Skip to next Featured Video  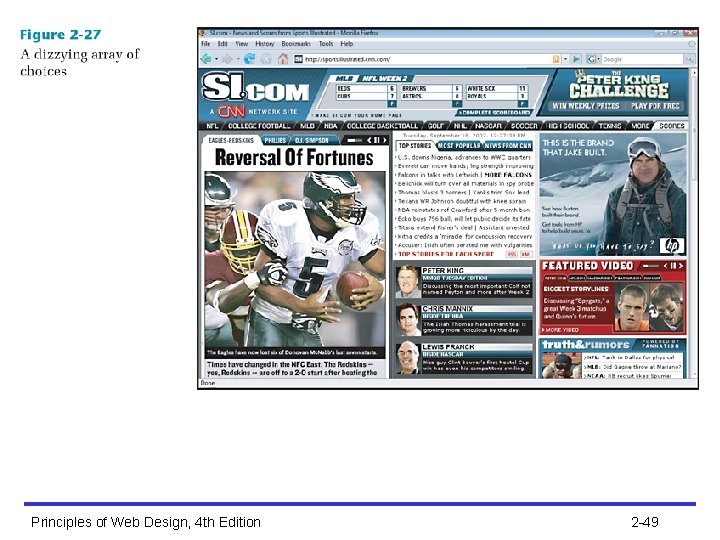pyautogui.click(x=681, y=266)
